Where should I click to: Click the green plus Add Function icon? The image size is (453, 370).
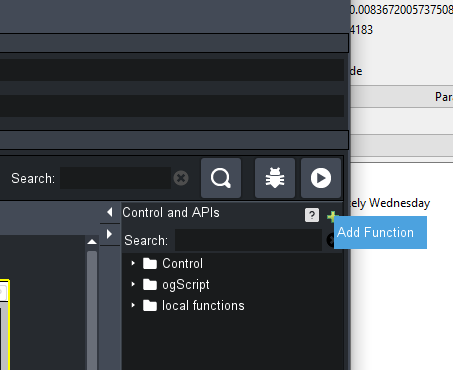pyautogui.click(x=331, y=216)
